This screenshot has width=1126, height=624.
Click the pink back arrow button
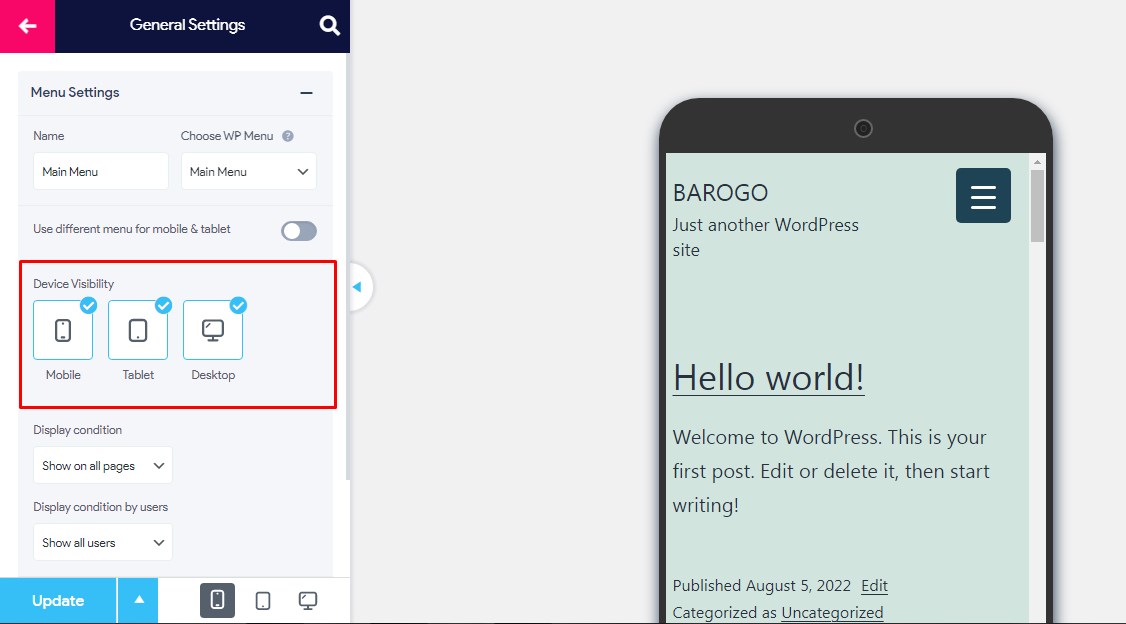click(27, 26)
